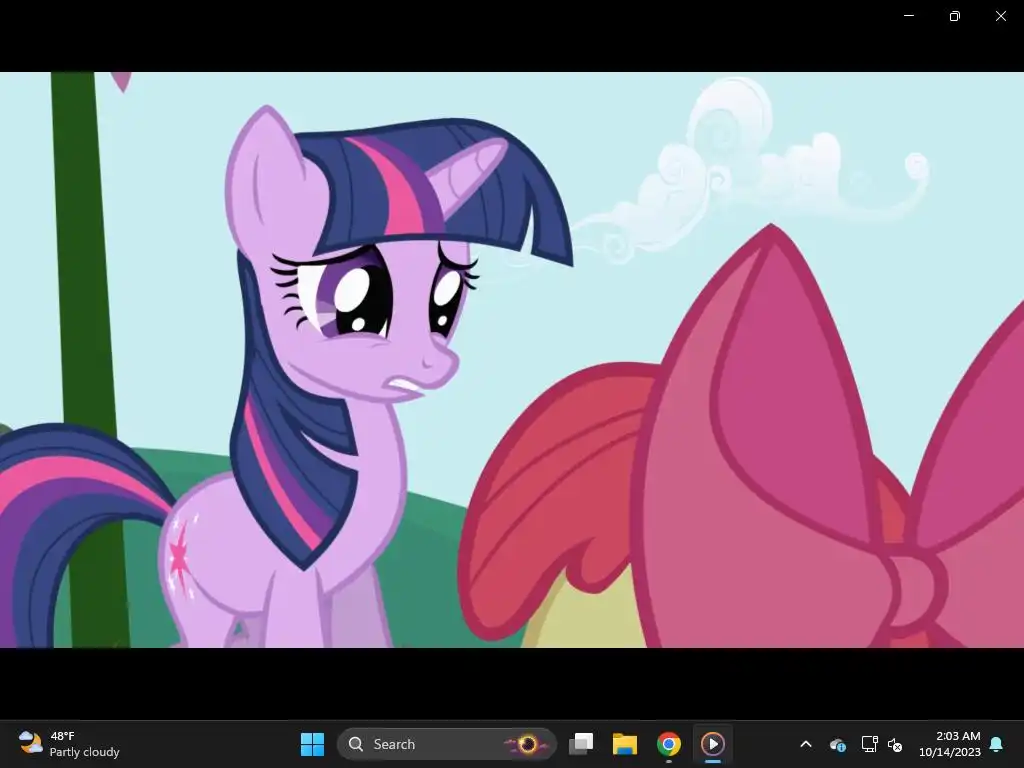Click the muted volume tray icon
1024x768 pixels.
click(x=895, y=744)
